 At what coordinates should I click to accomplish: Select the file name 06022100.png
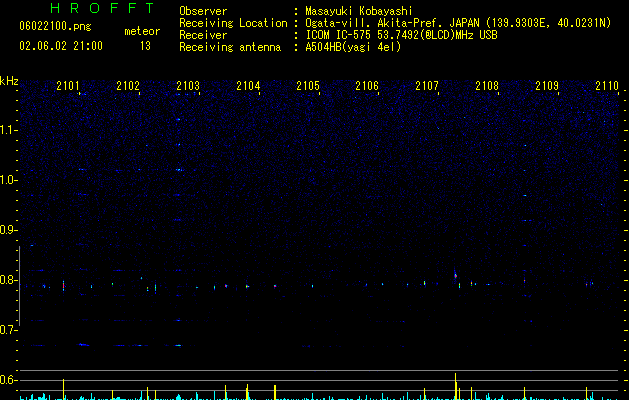[55, 26]
